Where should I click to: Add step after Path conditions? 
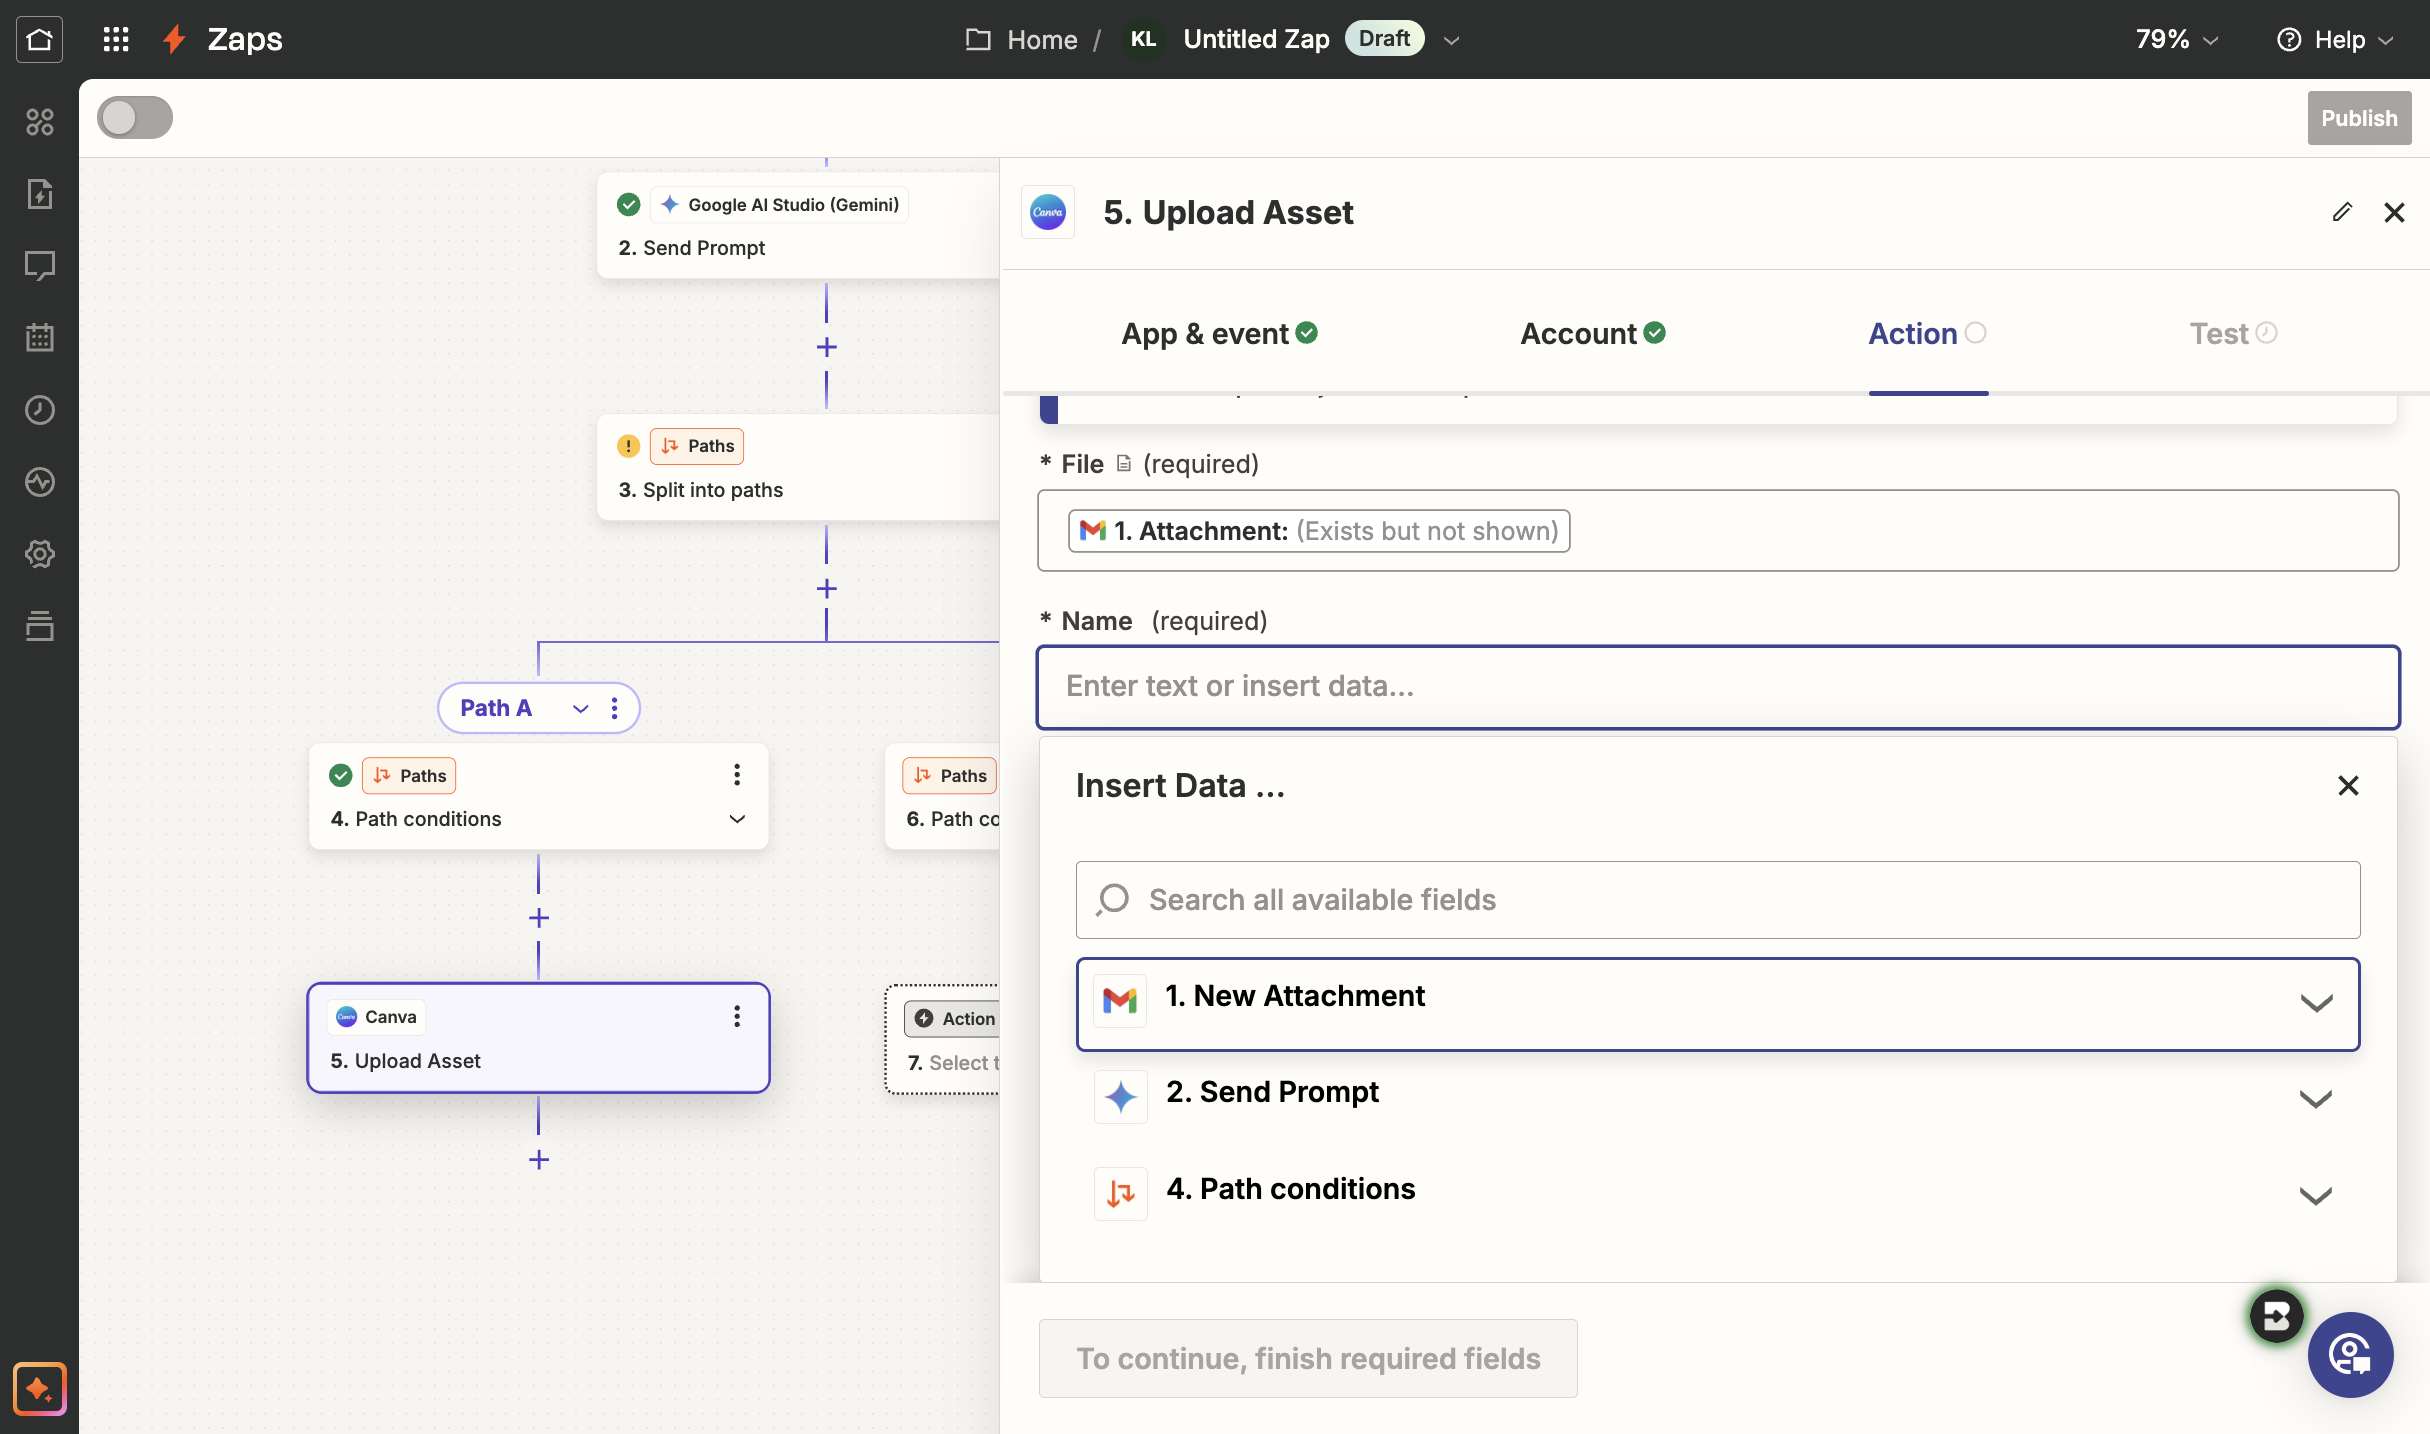click(539, 918)
